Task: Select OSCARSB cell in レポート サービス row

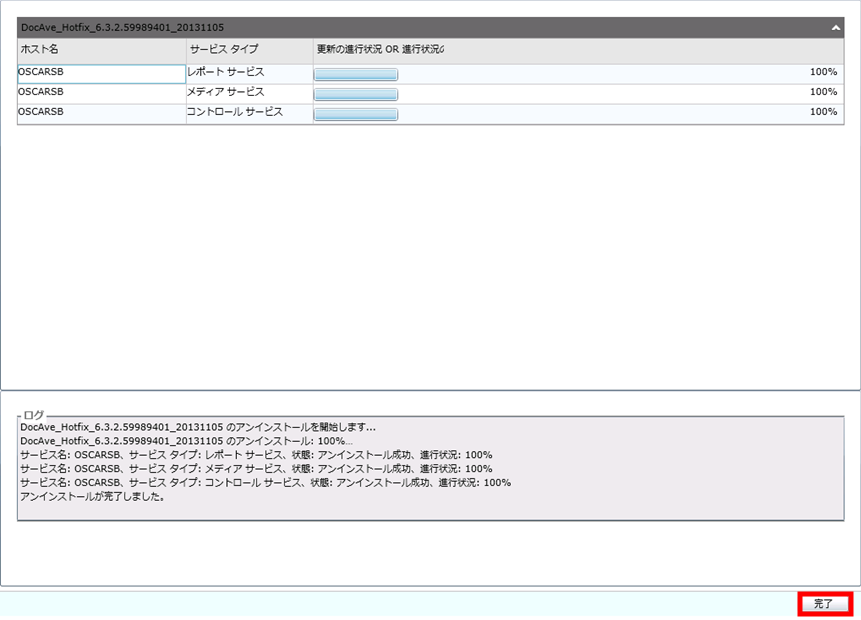Action: click(102, 74)
